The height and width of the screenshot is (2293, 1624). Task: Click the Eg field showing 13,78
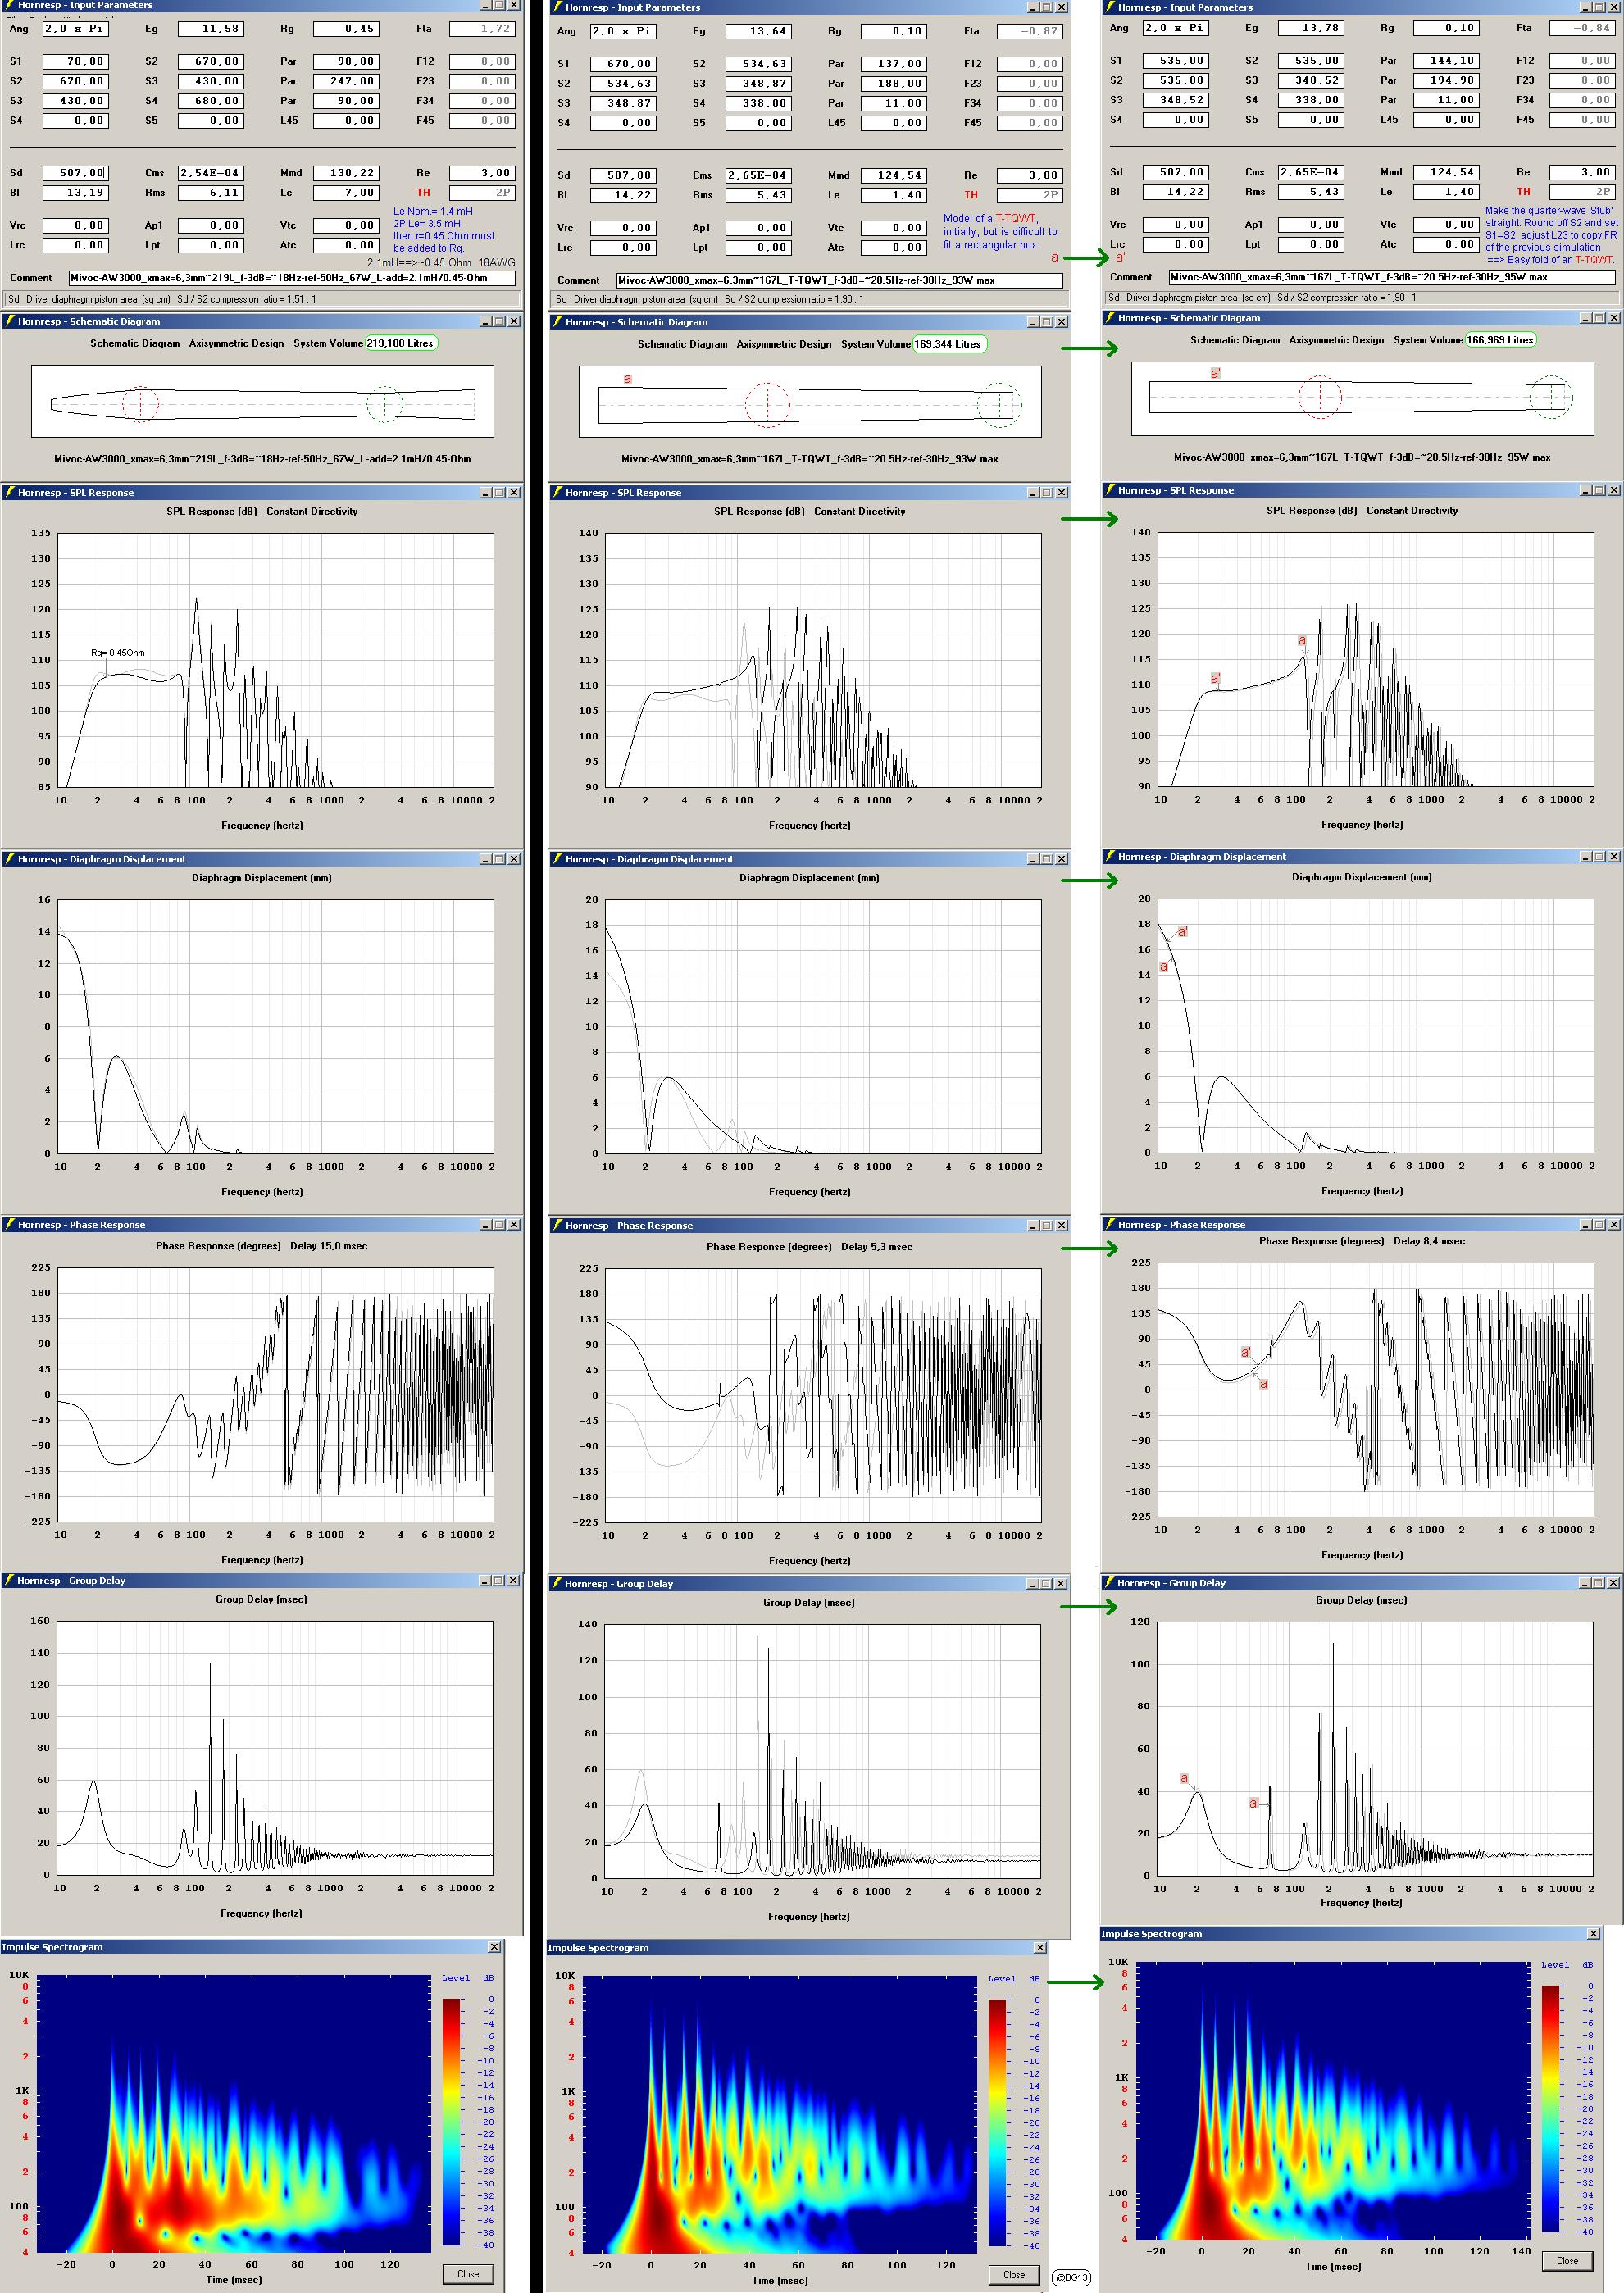point(1311,28)
